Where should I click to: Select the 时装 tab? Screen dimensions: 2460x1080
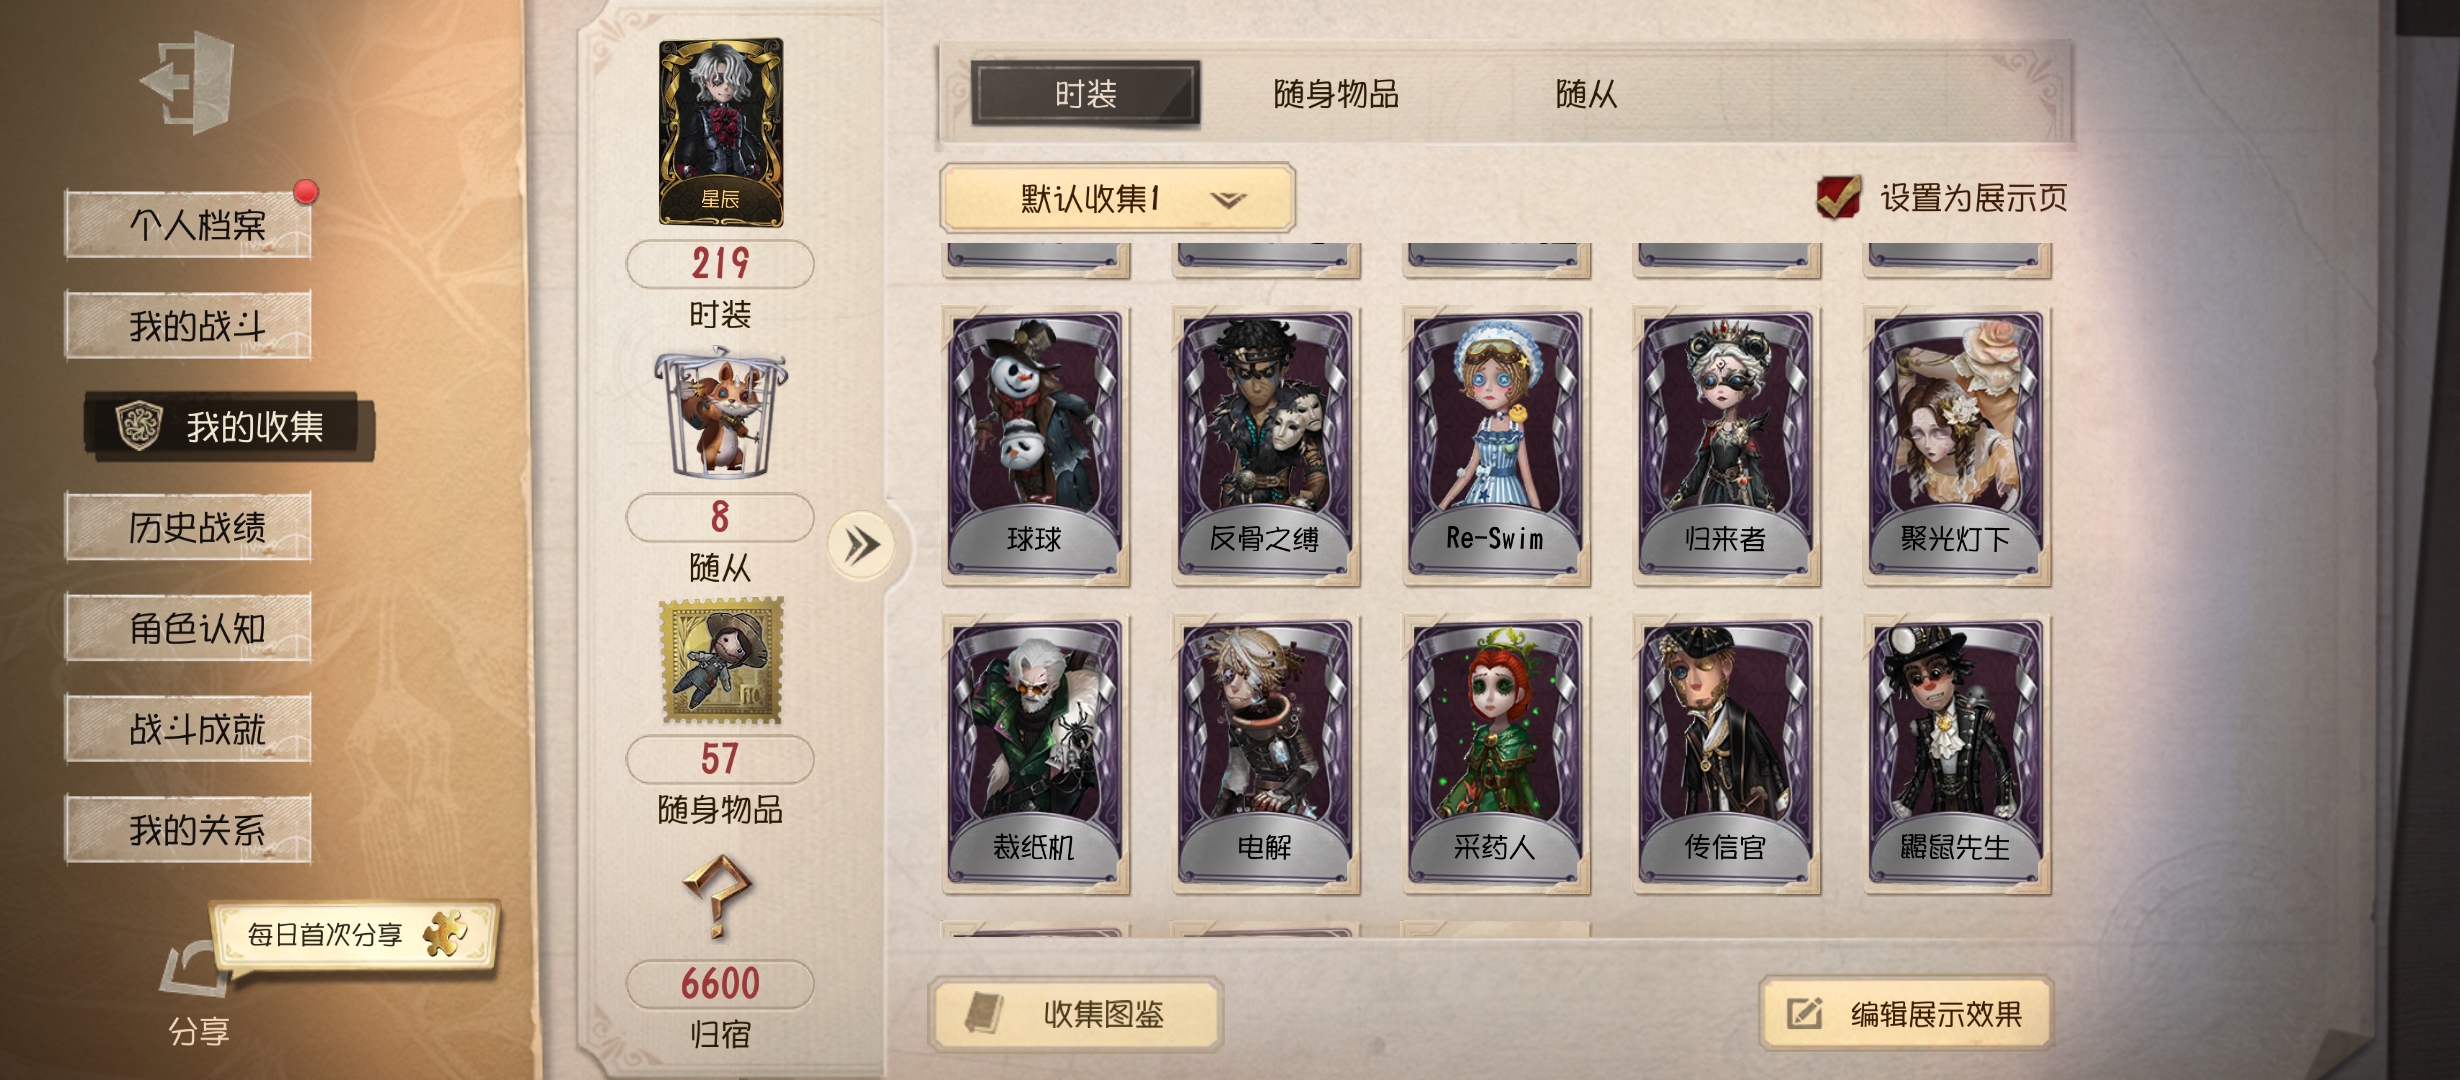(x=1086, y=94)
